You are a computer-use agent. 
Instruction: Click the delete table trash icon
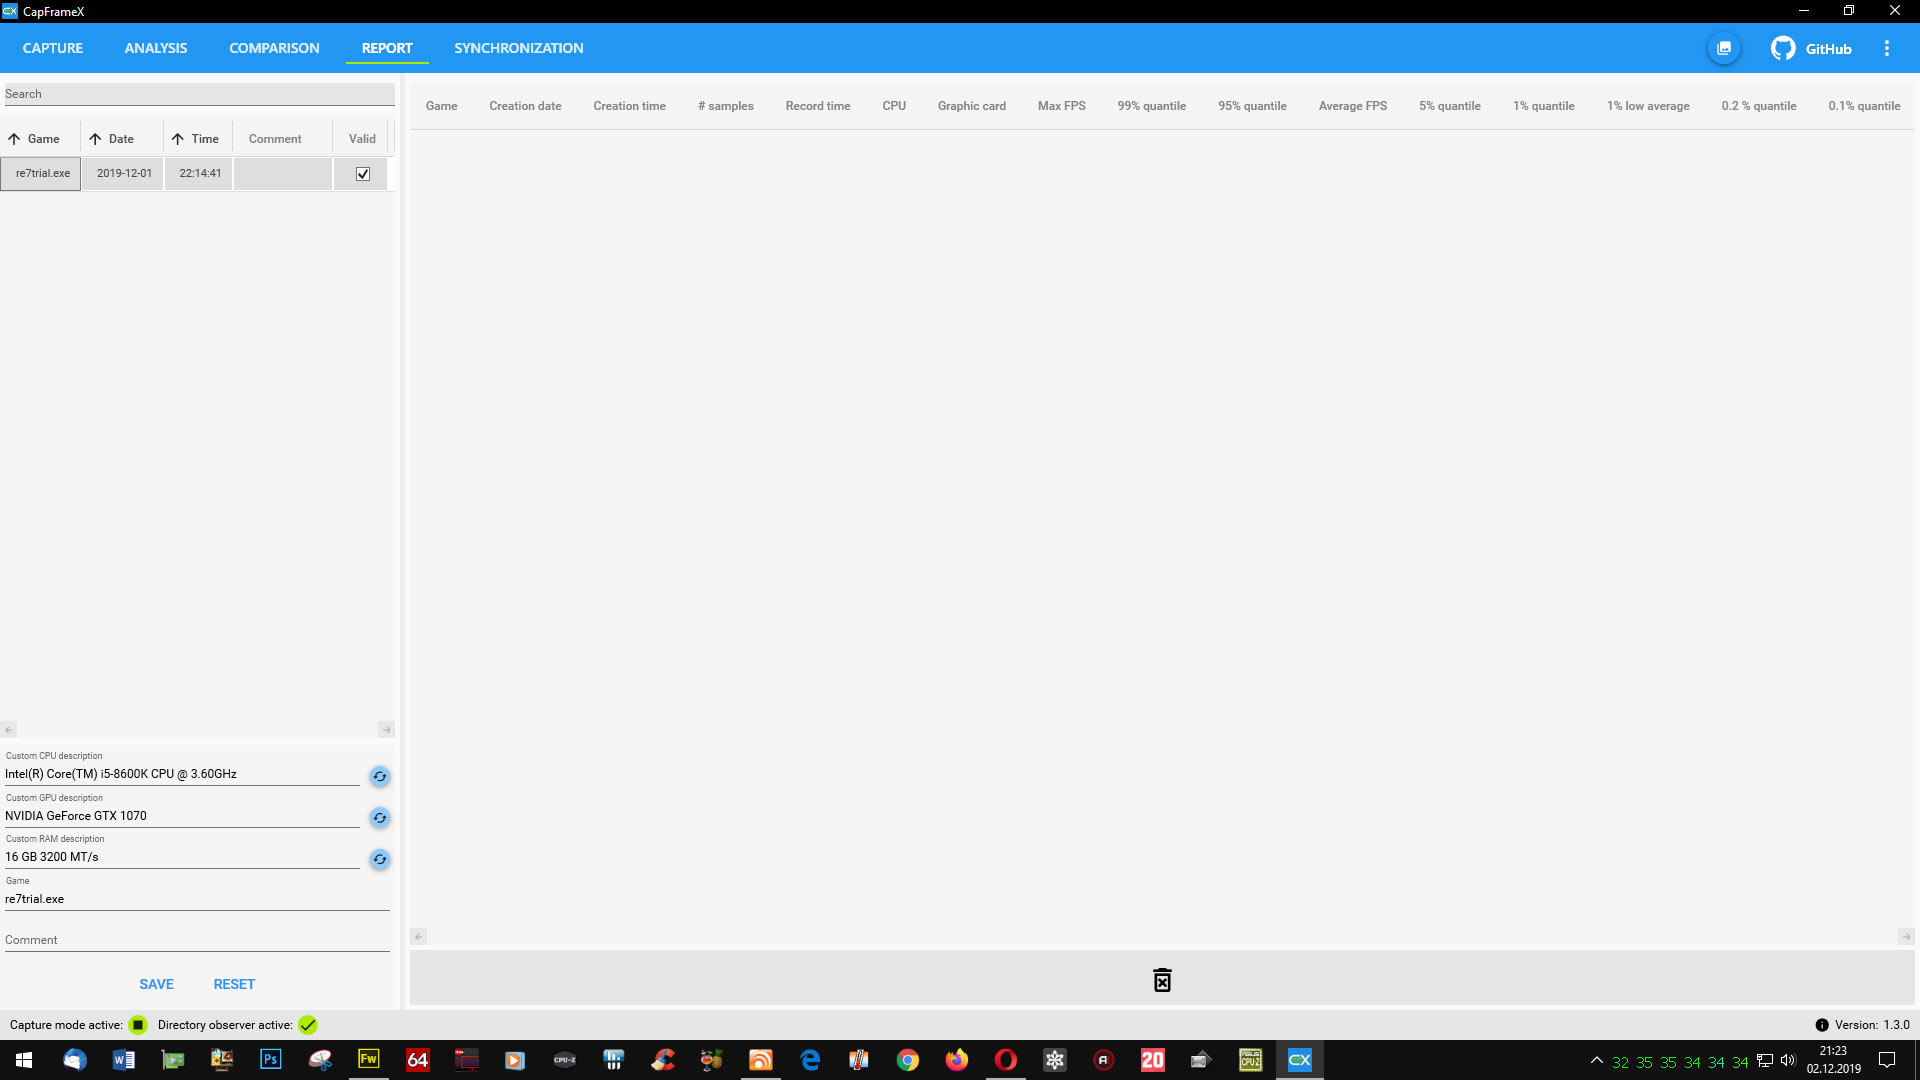[x=1162, y=980]
